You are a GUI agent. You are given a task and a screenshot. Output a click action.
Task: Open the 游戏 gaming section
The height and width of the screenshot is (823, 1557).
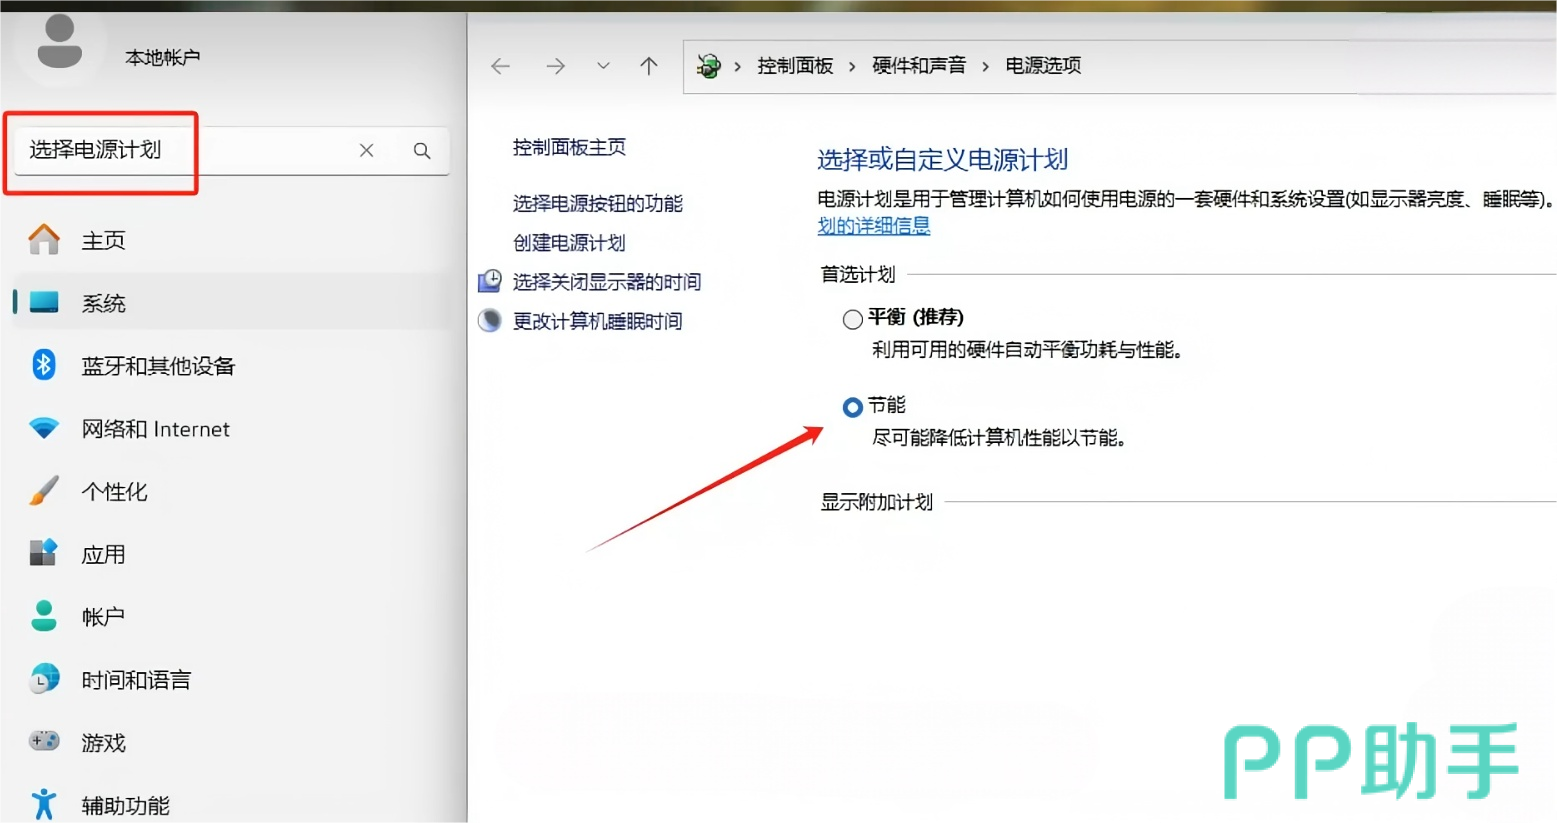pos(103,743)
